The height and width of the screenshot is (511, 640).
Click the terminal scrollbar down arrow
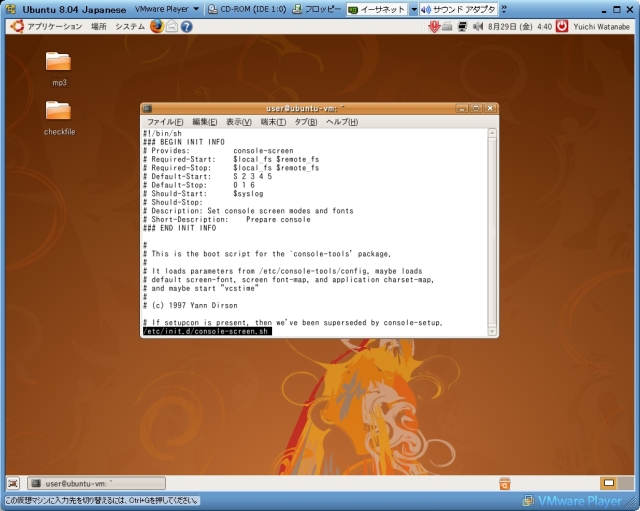point(492,331)
